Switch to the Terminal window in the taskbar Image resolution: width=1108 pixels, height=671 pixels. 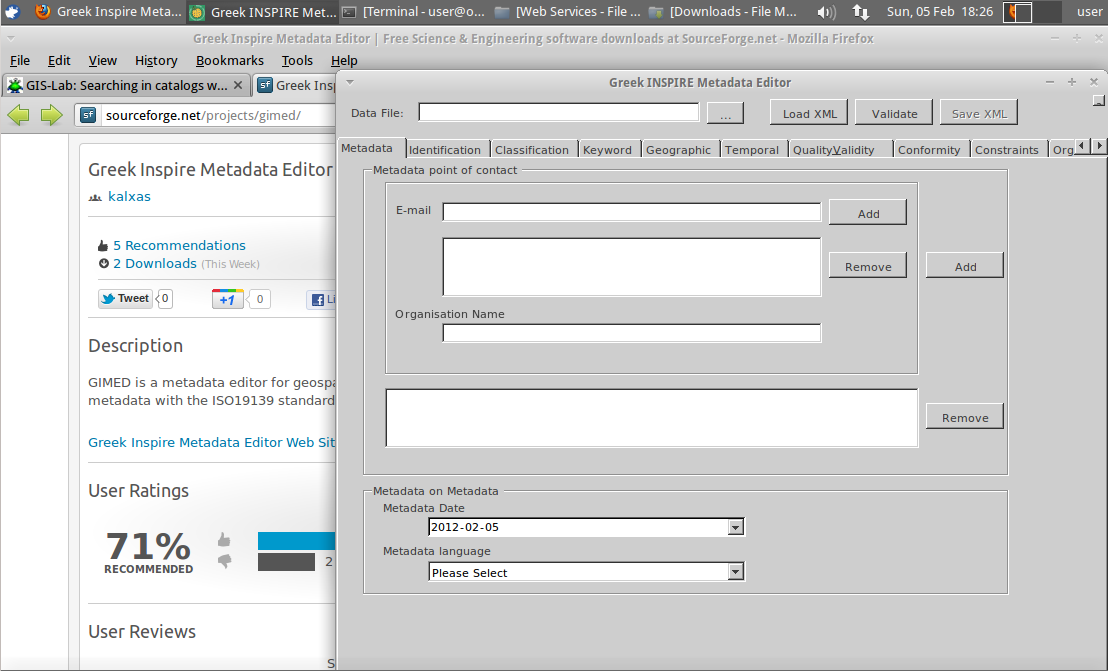tap(414, 12)
